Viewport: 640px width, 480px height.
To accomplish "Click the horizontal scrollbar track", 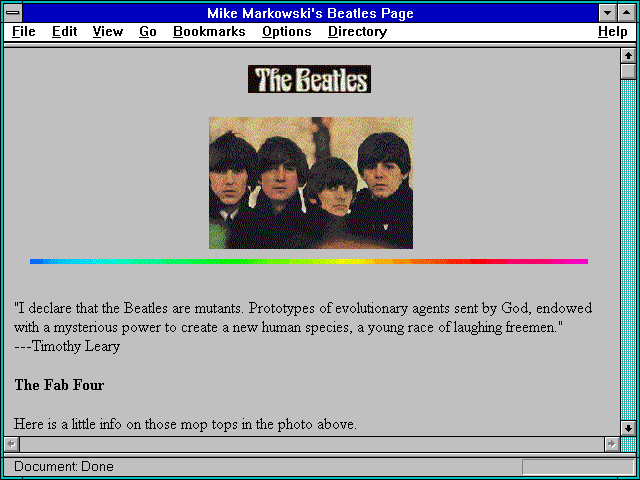I will (x=312, y=444).
